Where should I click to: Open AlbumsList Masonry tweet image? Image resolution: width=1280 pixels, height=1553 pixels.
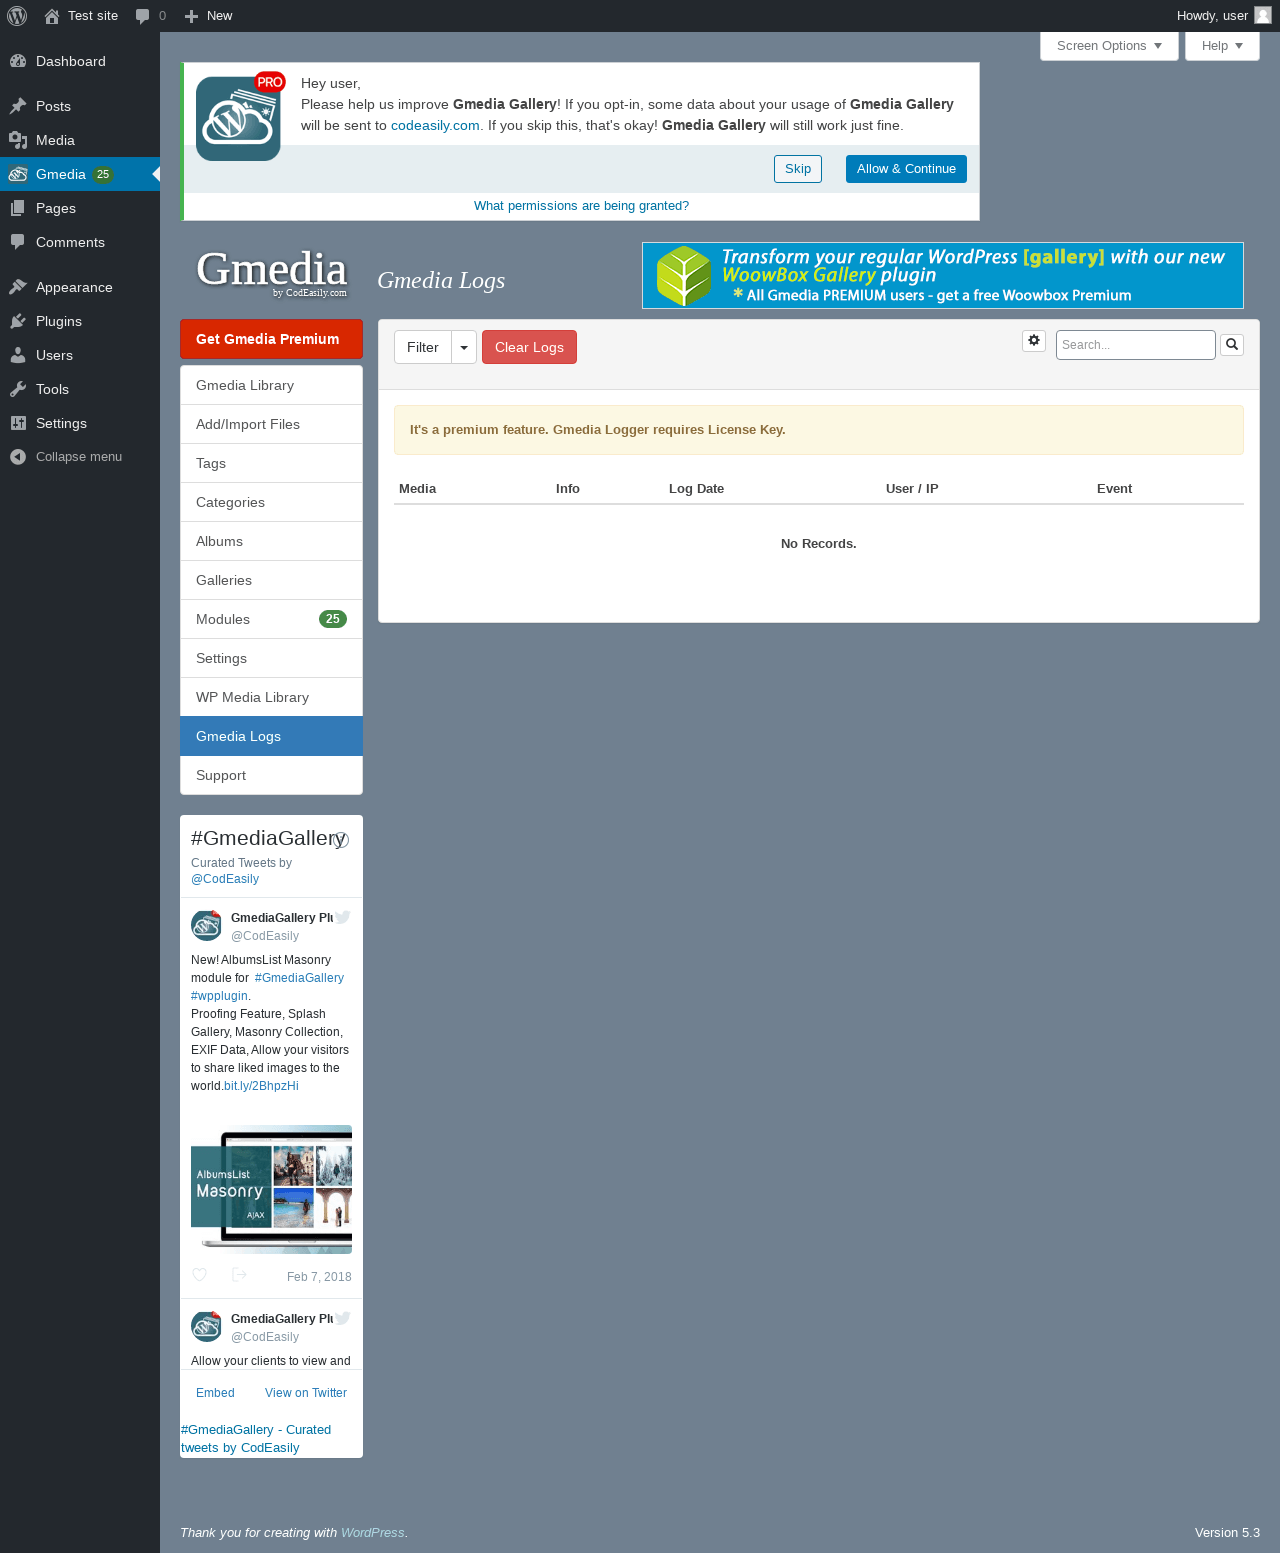click(x=271, y=1189)
